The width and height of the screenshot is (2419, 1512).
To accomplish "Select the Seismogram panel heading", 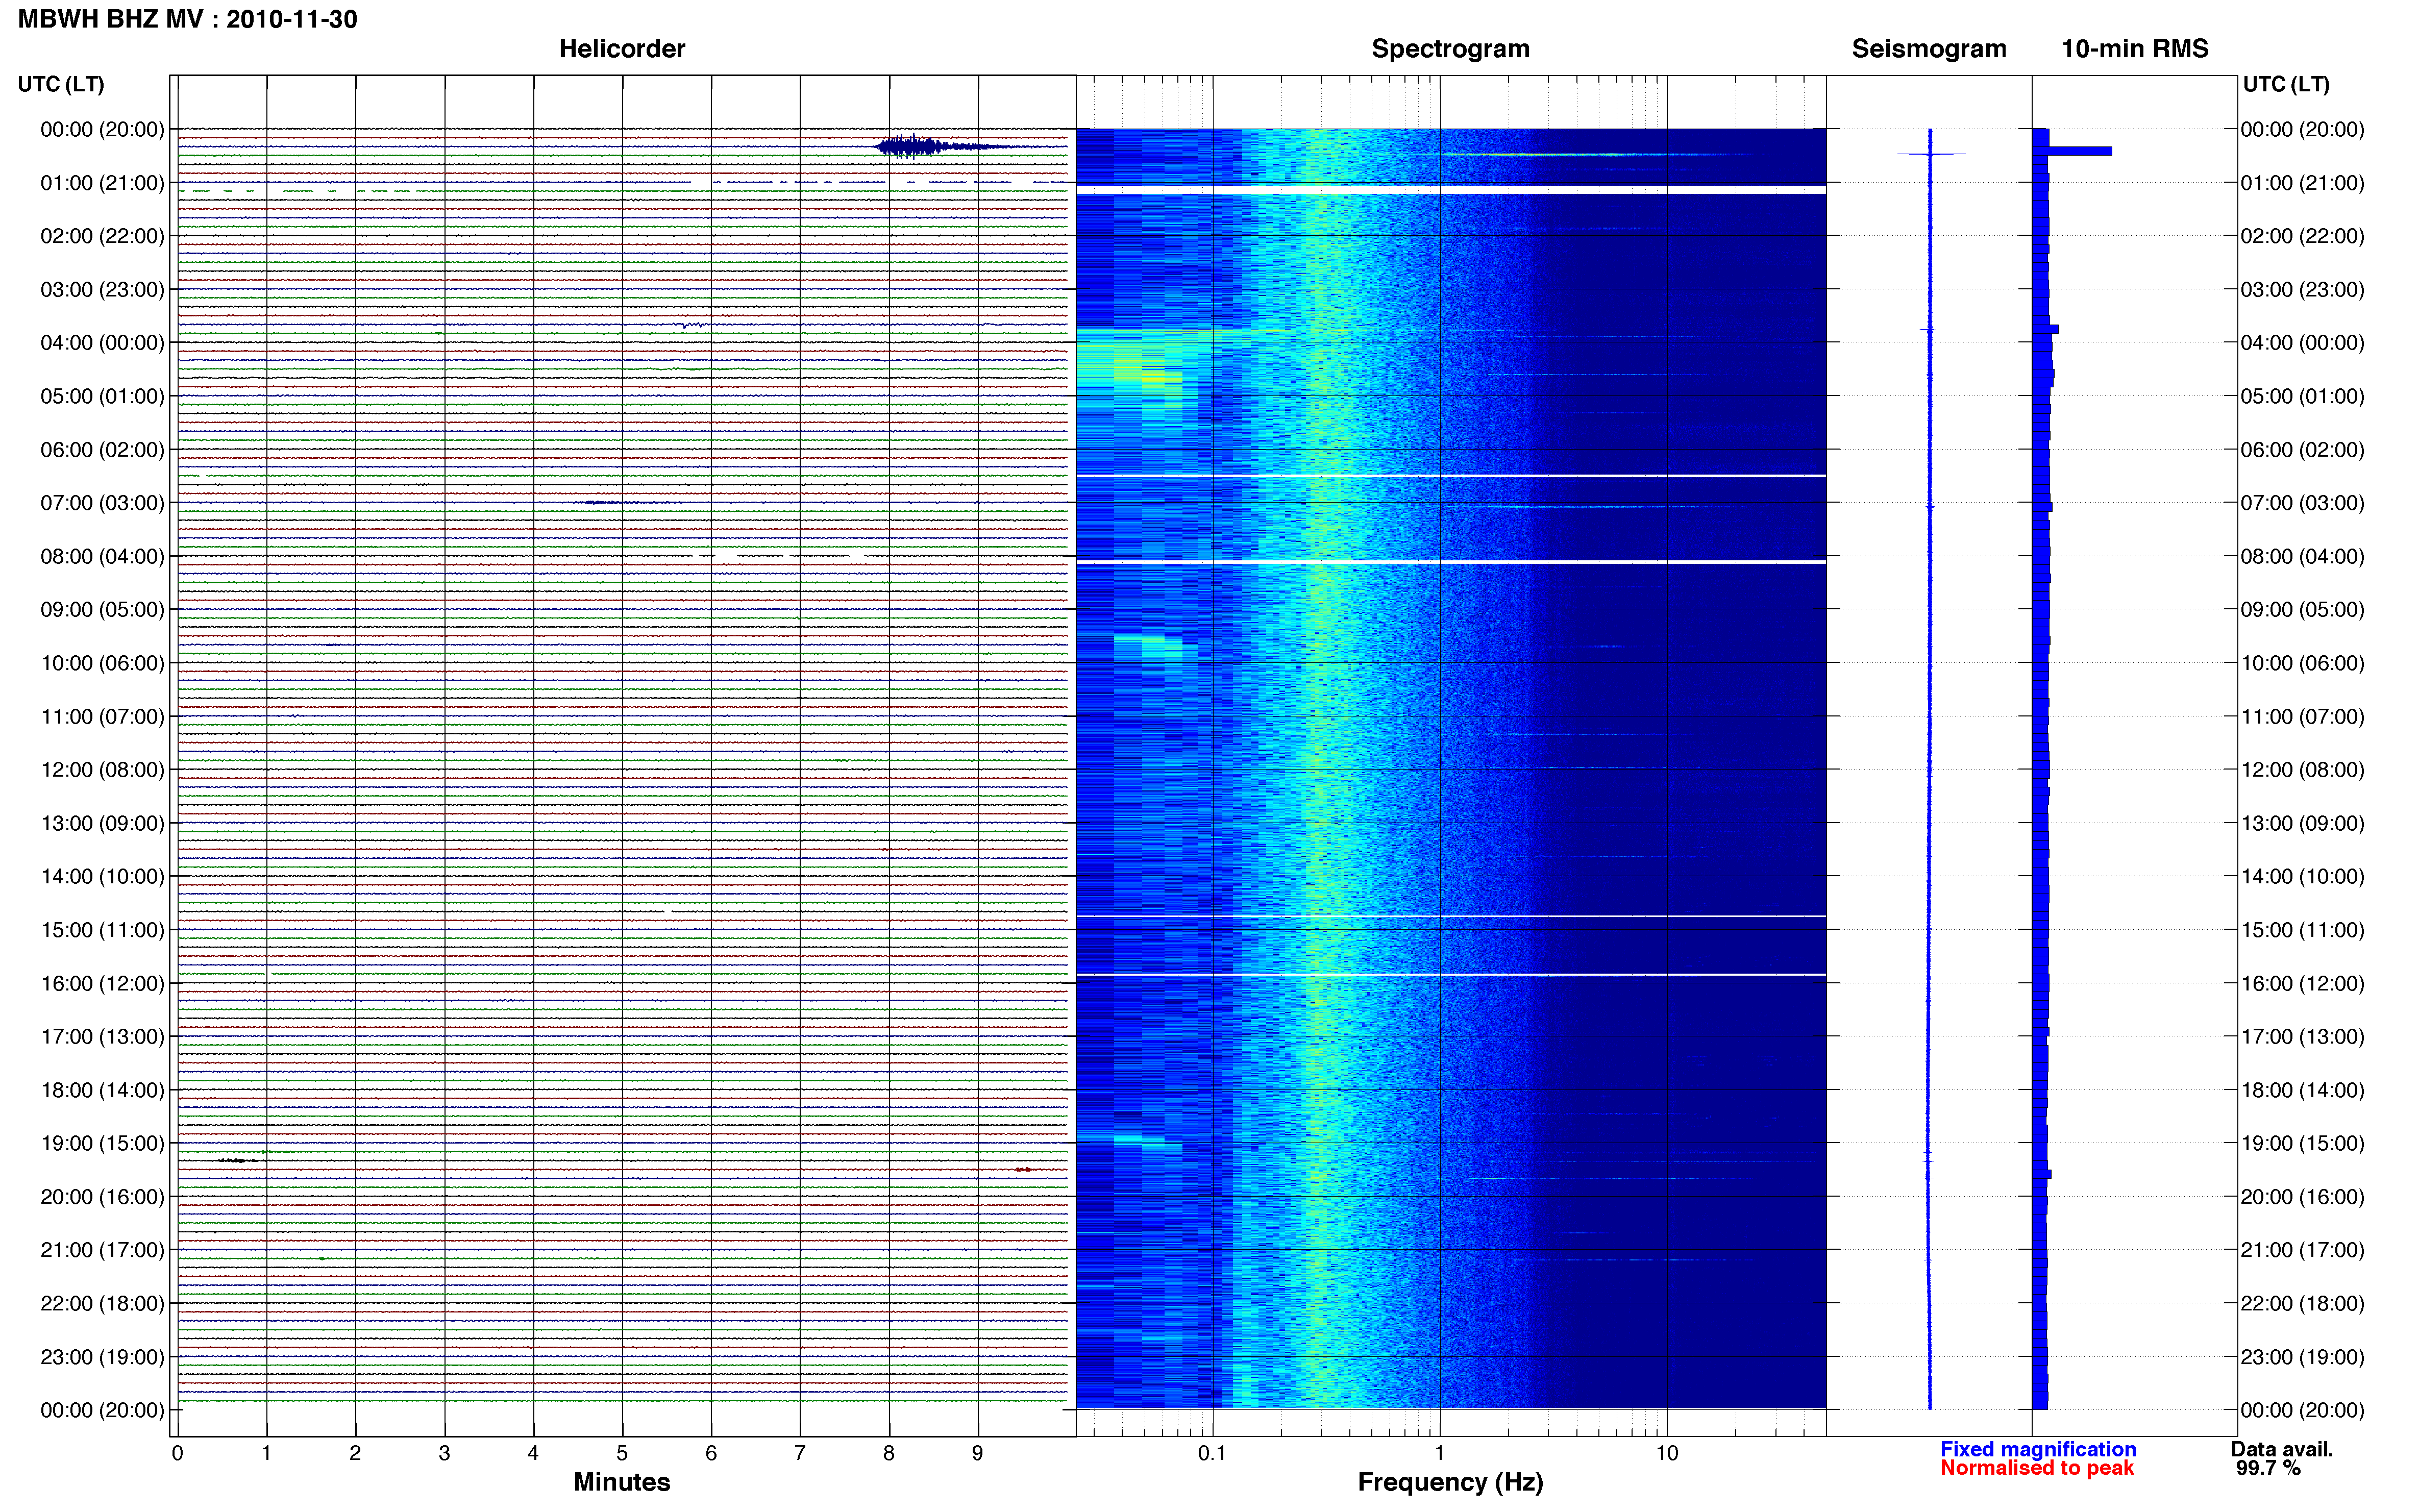I will [1928, 49].
